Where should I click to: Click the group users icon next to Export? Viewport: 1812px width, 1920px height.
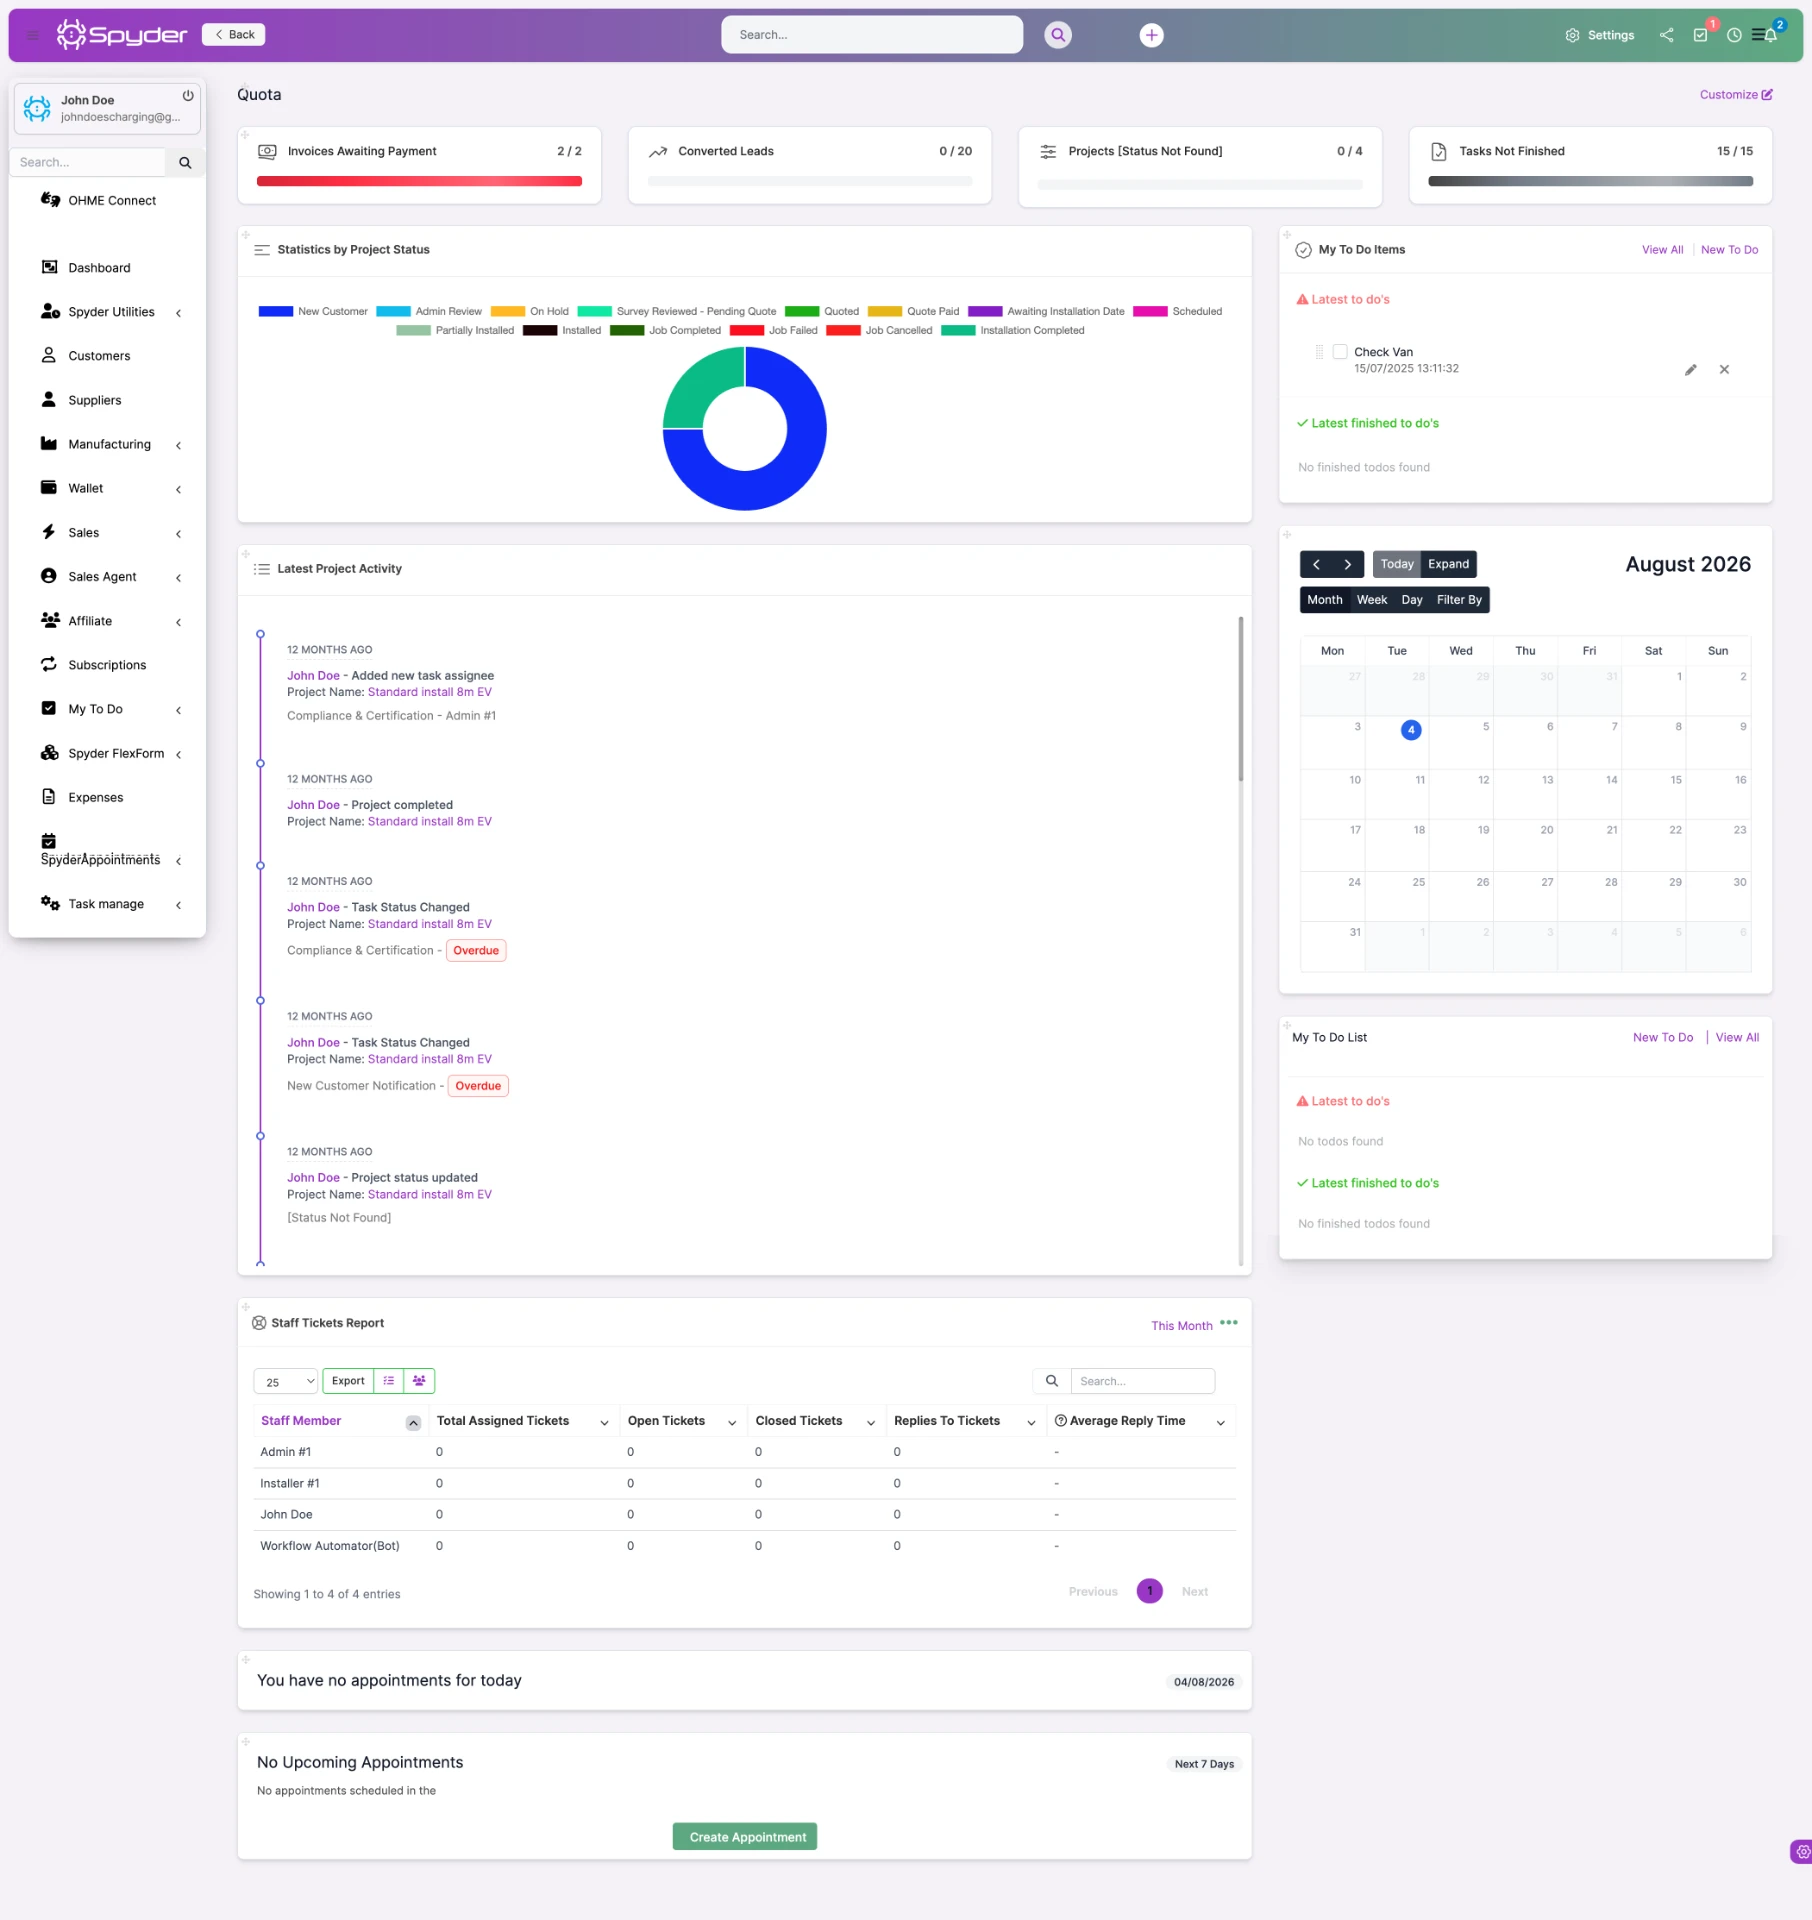[419, 1381]
